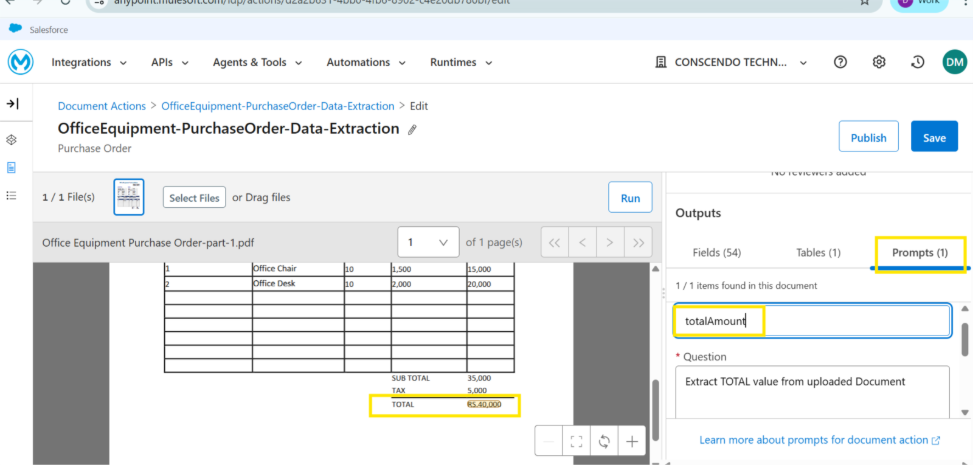Zoom in with the plus icon
The height and width of the screenshot is (465, 973).
pyautogui.click(x=632, y=441)
